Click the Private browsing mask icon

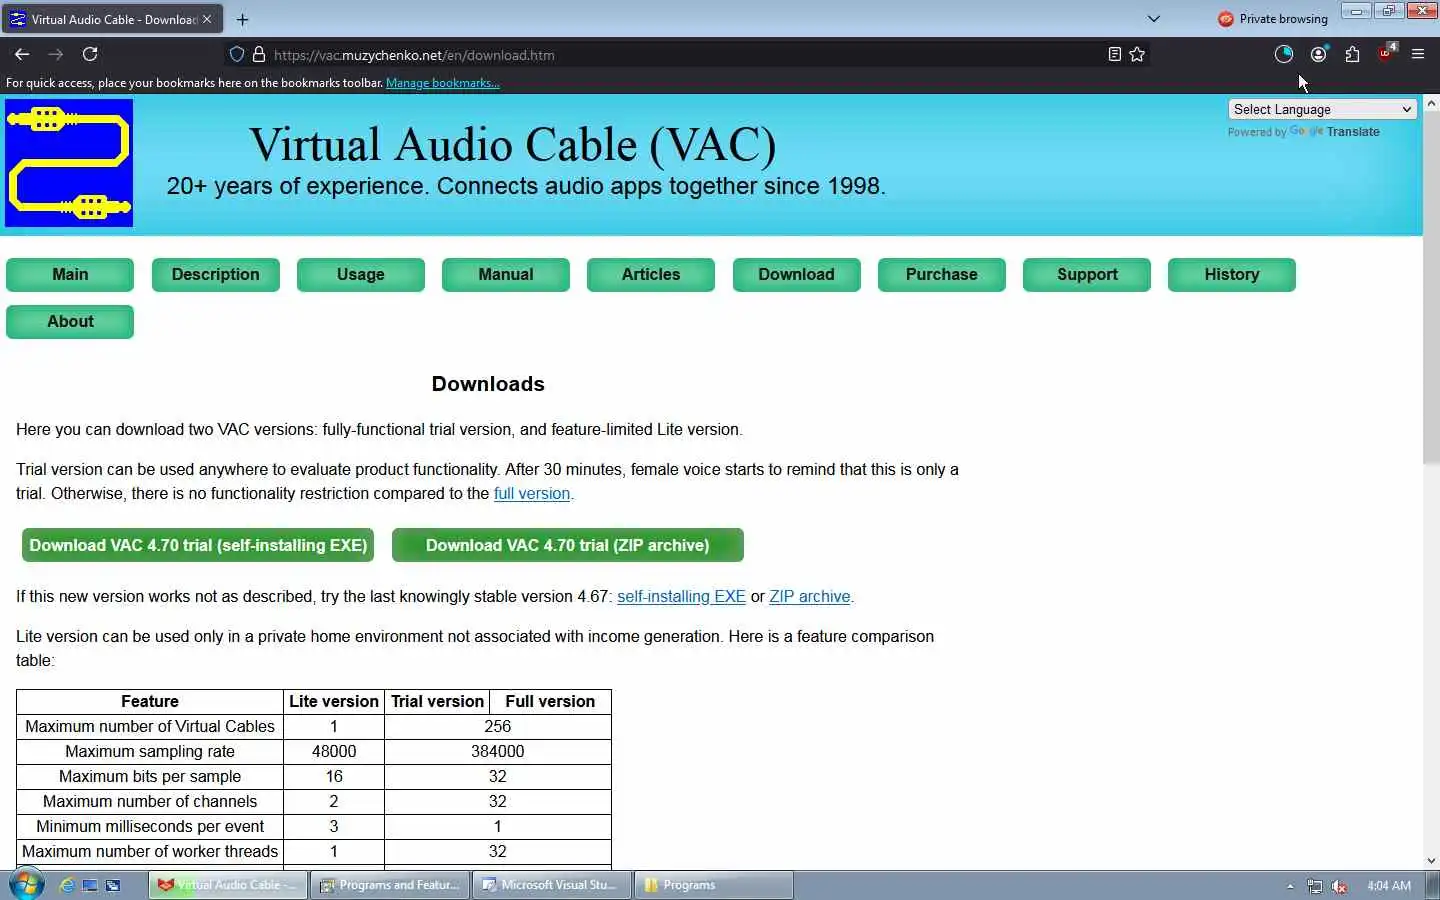point(1225,18)
